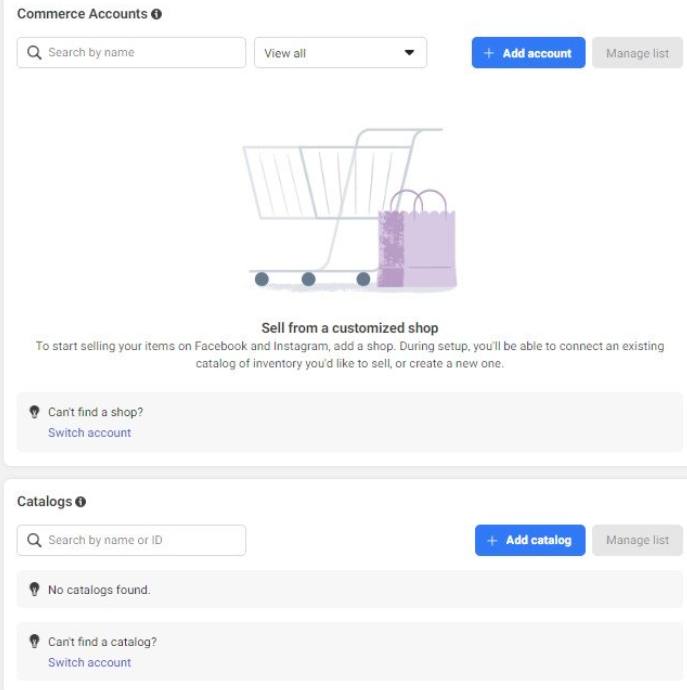Click the plus icon on Add catalog

492,540
